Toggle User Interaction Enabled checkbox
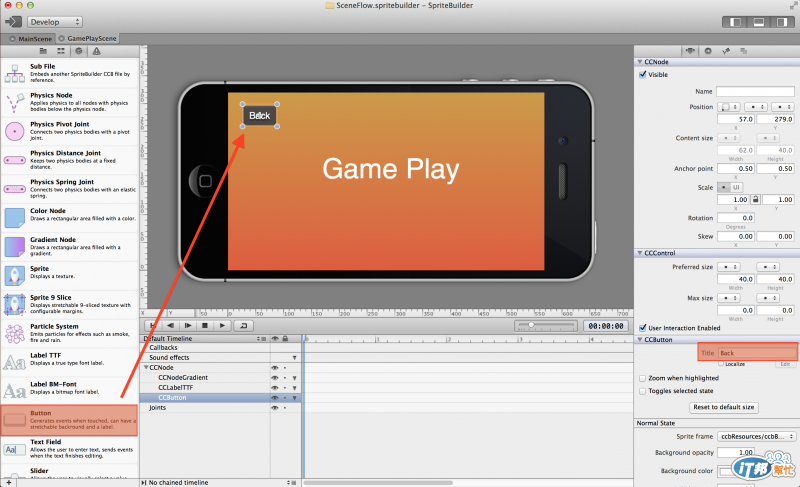 click(x=642, y=328)
